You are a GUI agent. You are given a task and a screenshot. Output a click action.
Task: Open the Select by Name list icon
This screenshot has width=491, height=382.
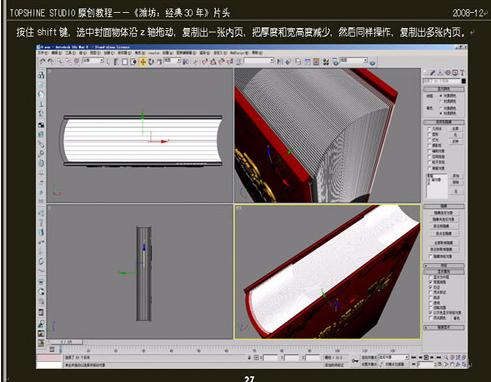[x=116, y=62]
